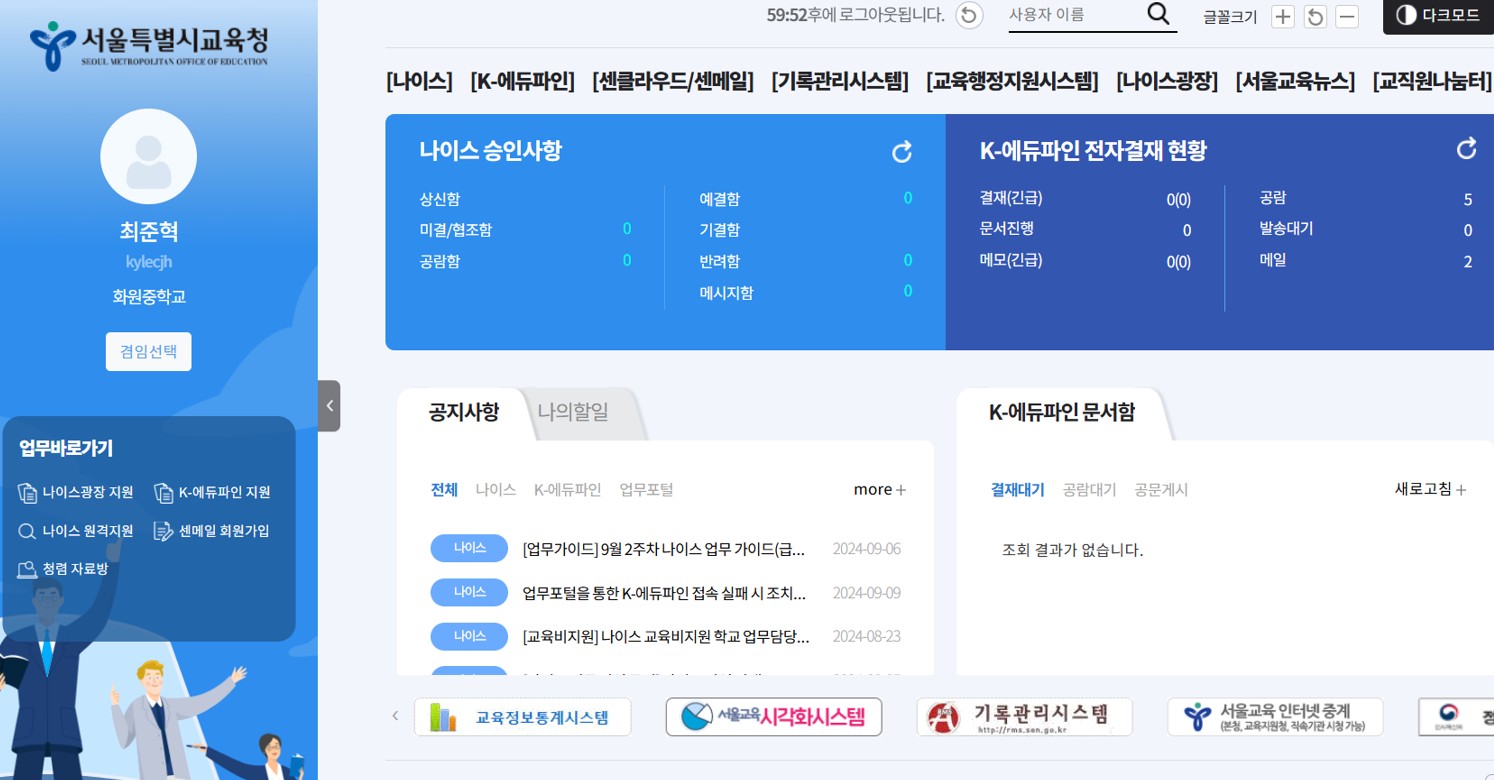Viewport: 1494px width, 780px height.
Task: Open 메모(긴급) in K-에듀파인 status
Action: click(x=1011, y=260)
